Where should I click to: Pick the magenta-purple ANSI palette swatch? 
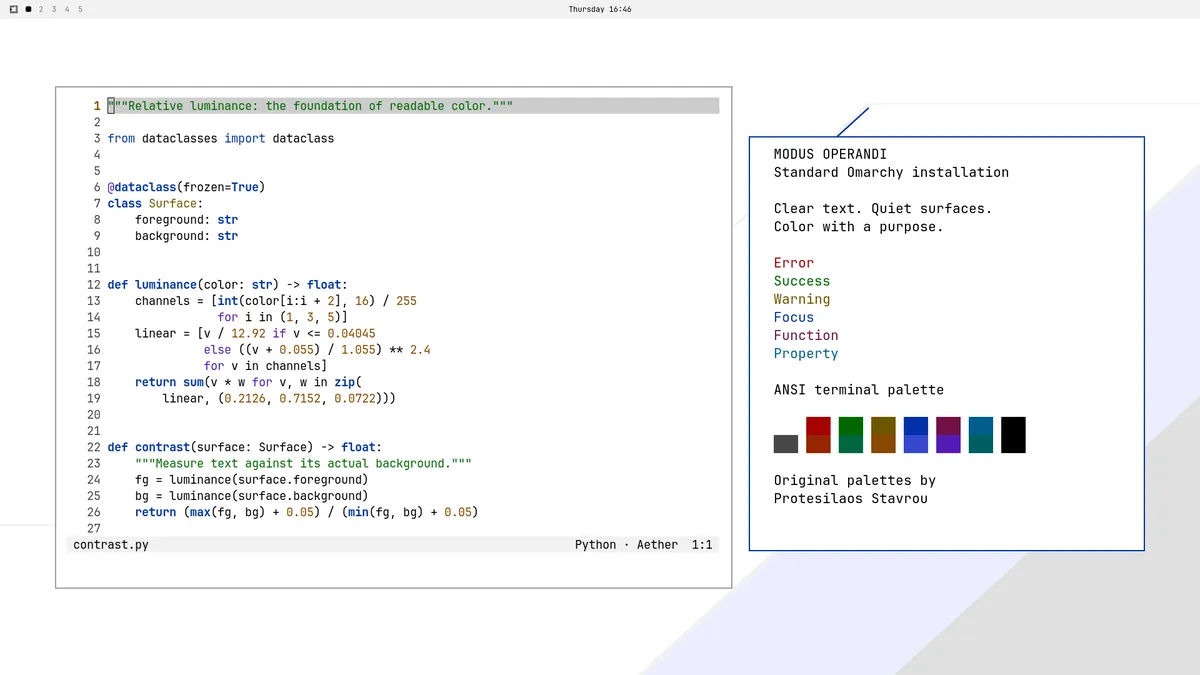pyautogui.click(x=948, y=435)
